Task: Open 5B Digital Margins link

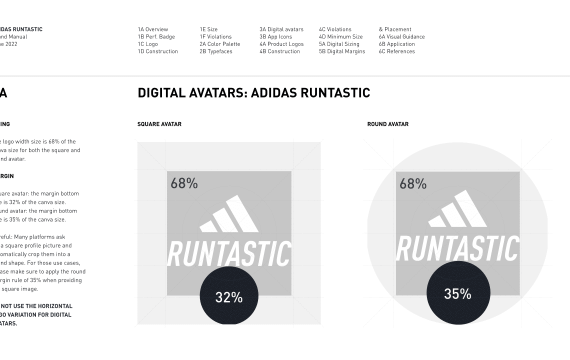Action: tap(342, 51)
